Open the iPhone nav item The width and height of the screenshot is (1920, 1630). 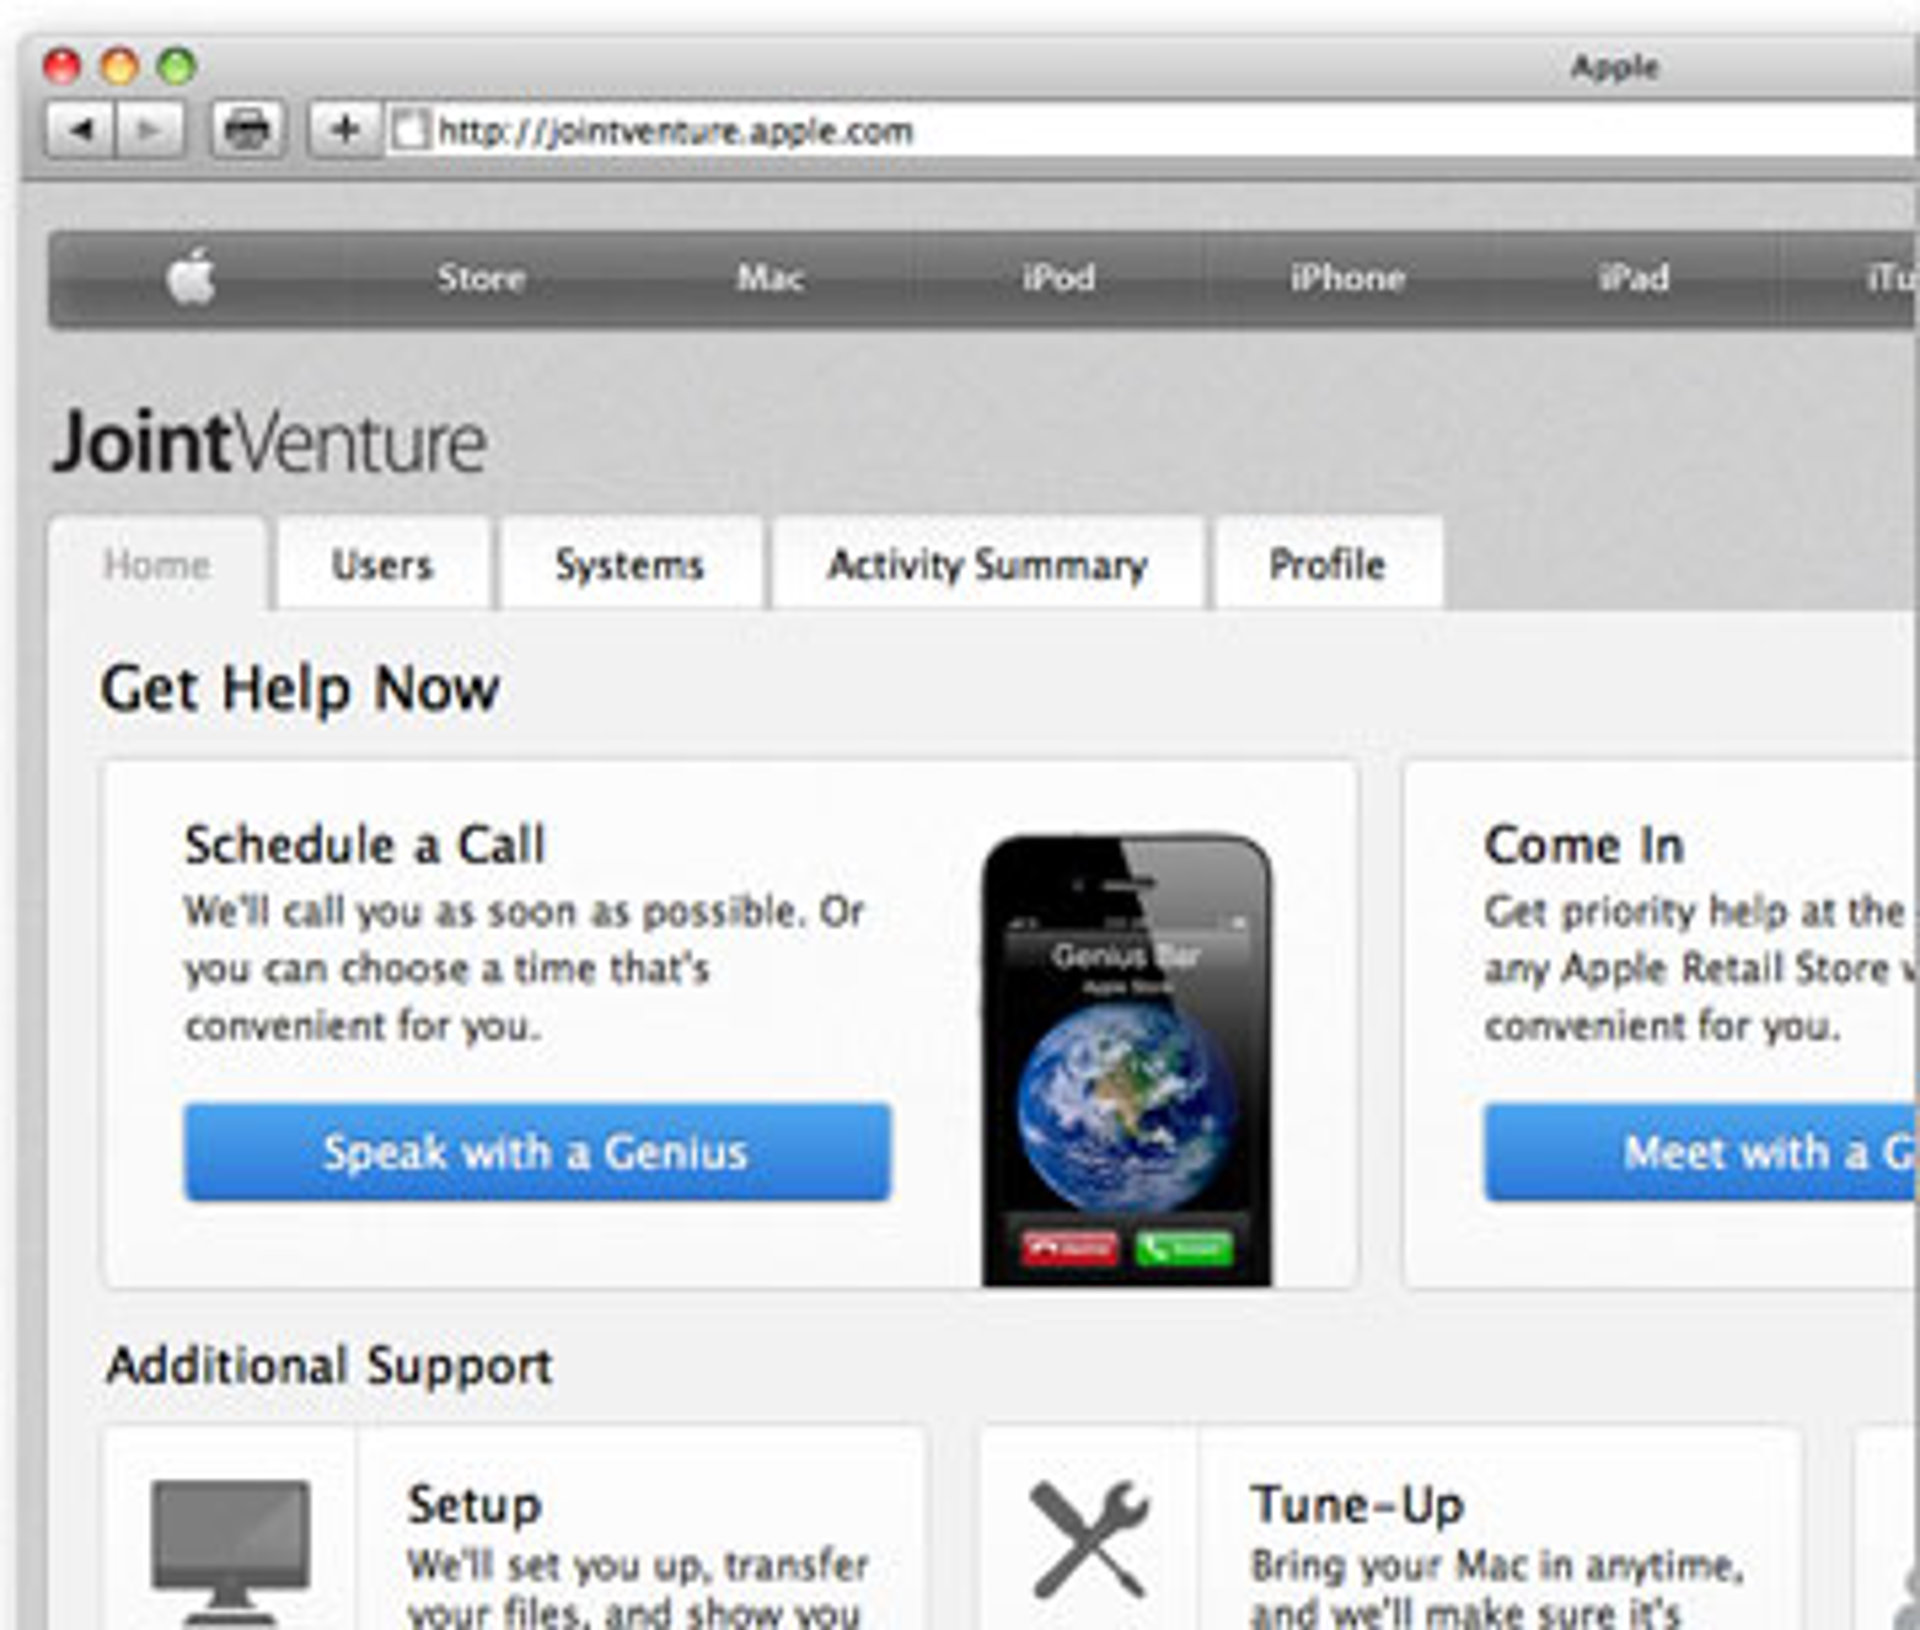(1347, 278)
